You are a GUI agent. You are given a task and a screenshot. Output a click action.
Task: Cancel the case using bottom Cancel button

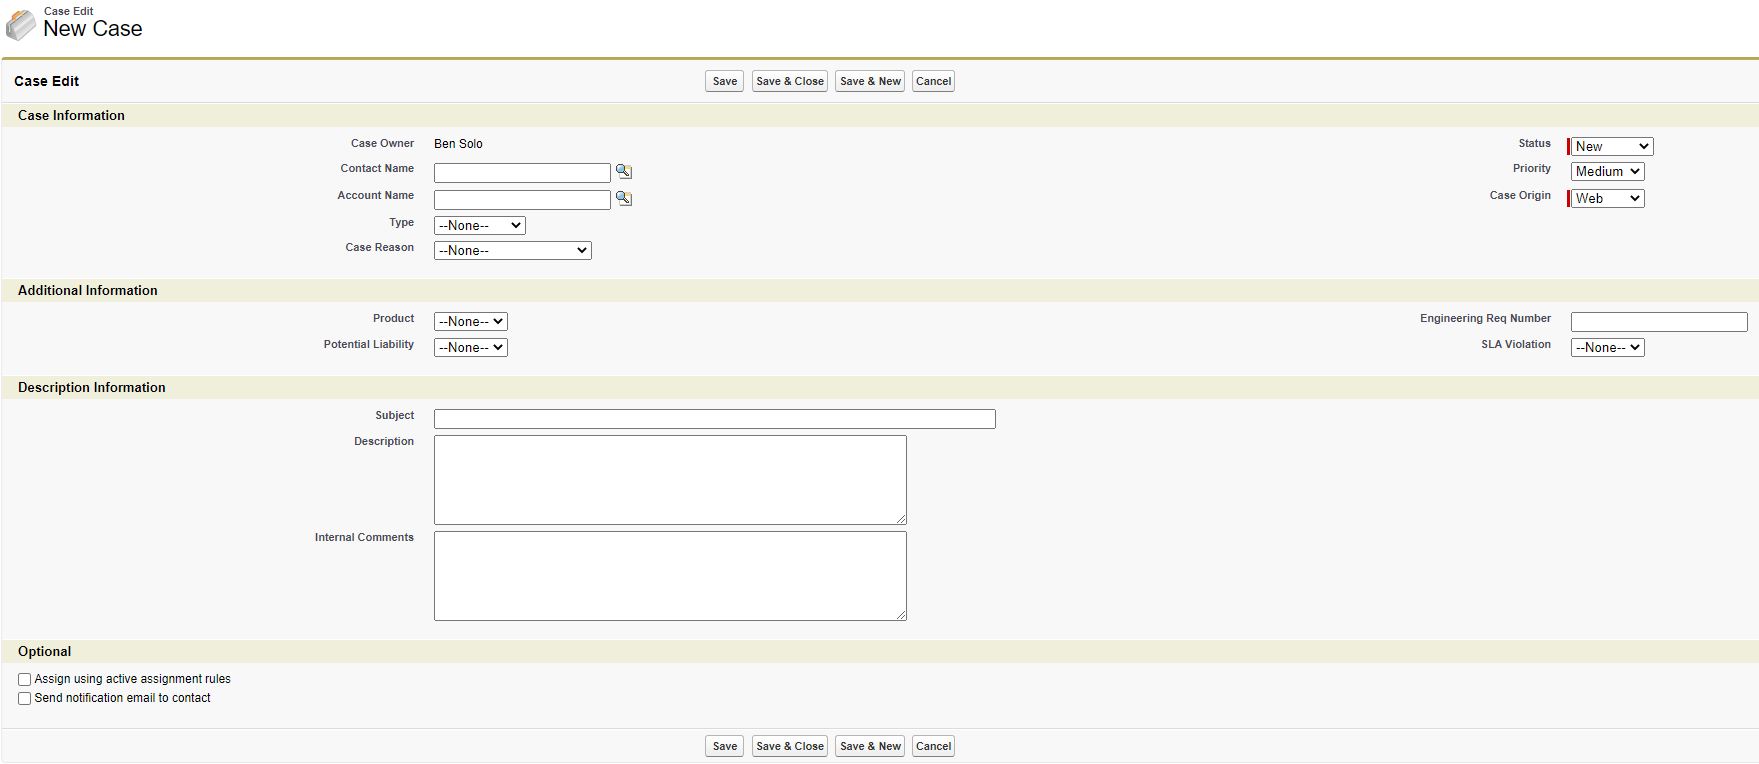pyautogui.click(x=933, y=747)
